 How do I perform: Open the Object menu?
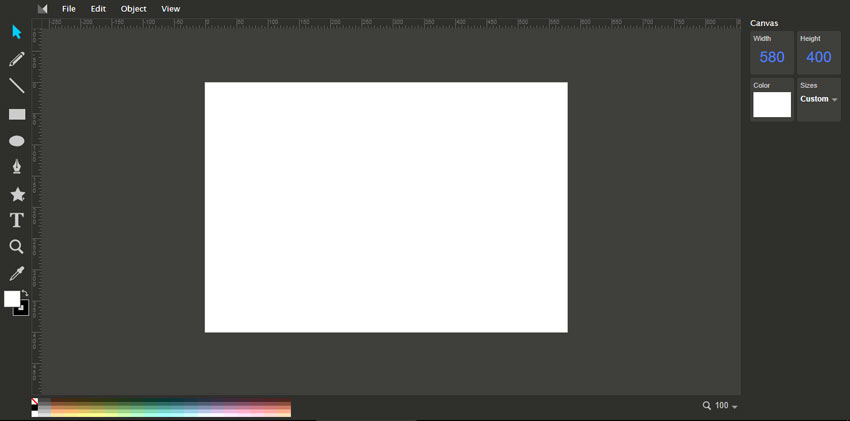(x=133, y=9)
